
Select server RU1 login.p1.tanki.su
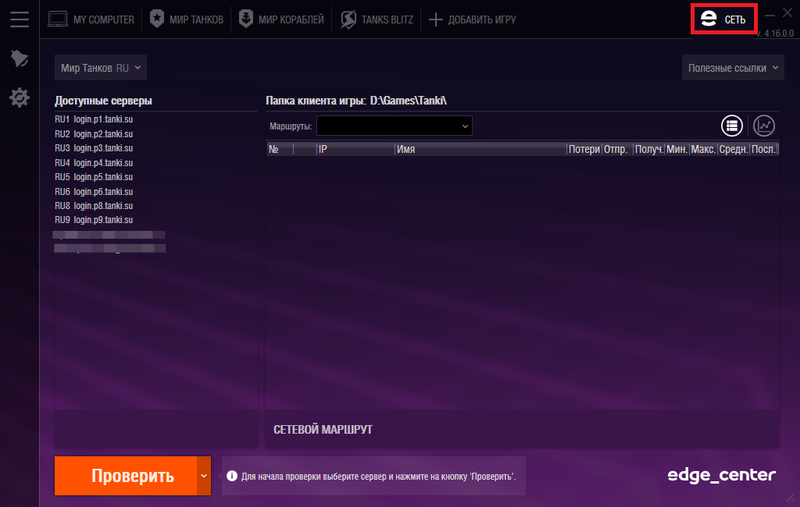94,119
